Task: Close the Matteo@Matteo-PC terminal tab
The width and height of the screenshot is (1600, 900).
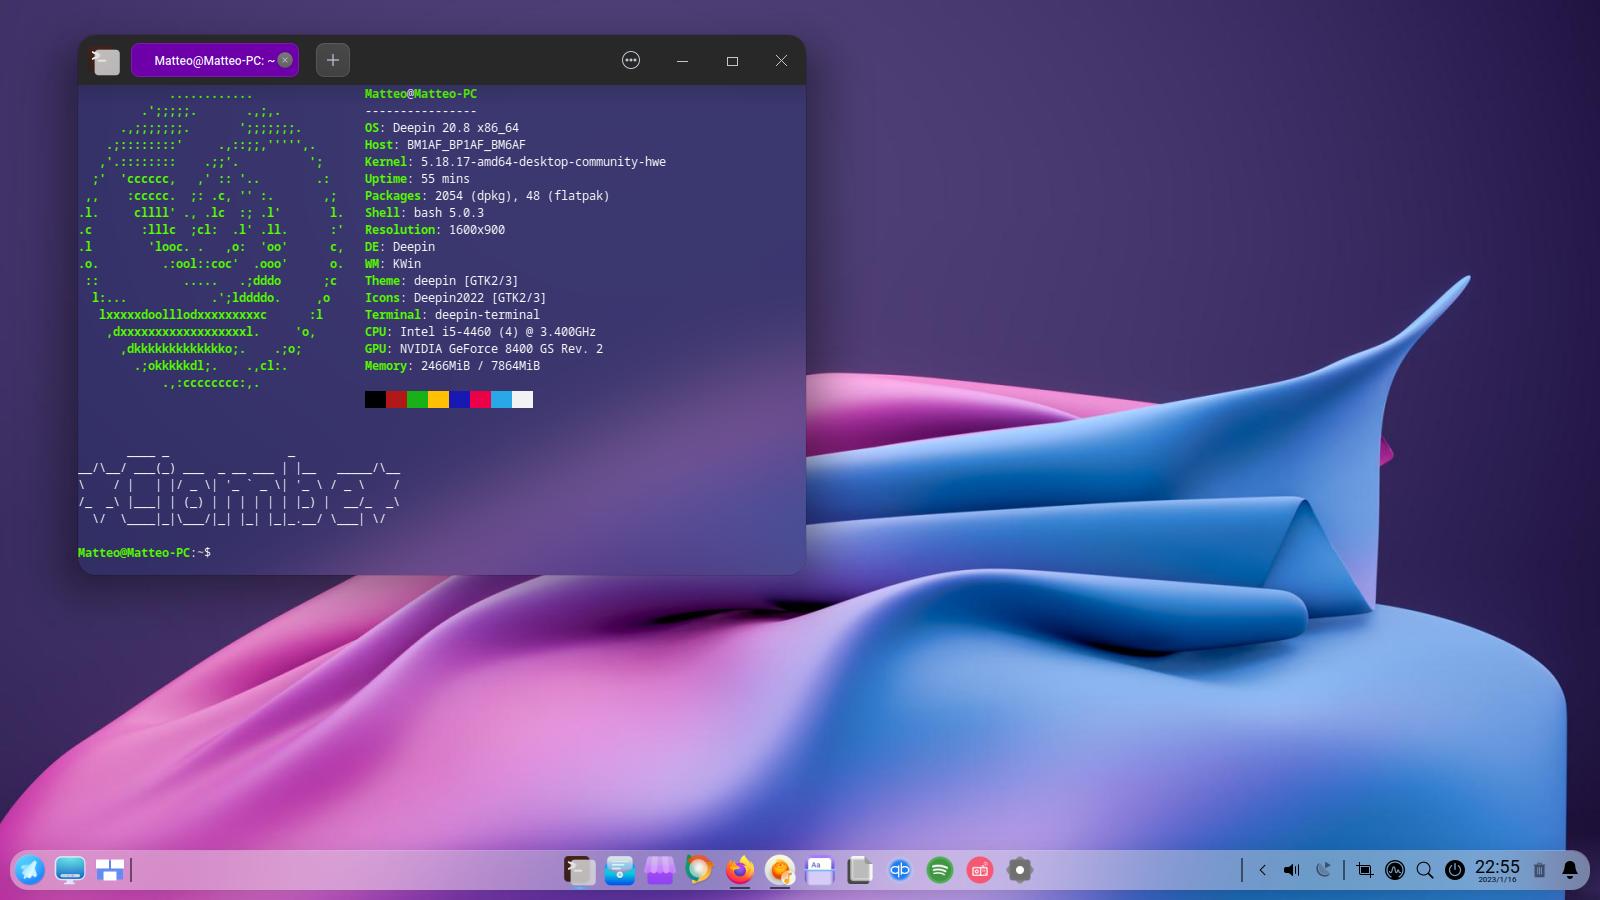Action: [285, 60]
